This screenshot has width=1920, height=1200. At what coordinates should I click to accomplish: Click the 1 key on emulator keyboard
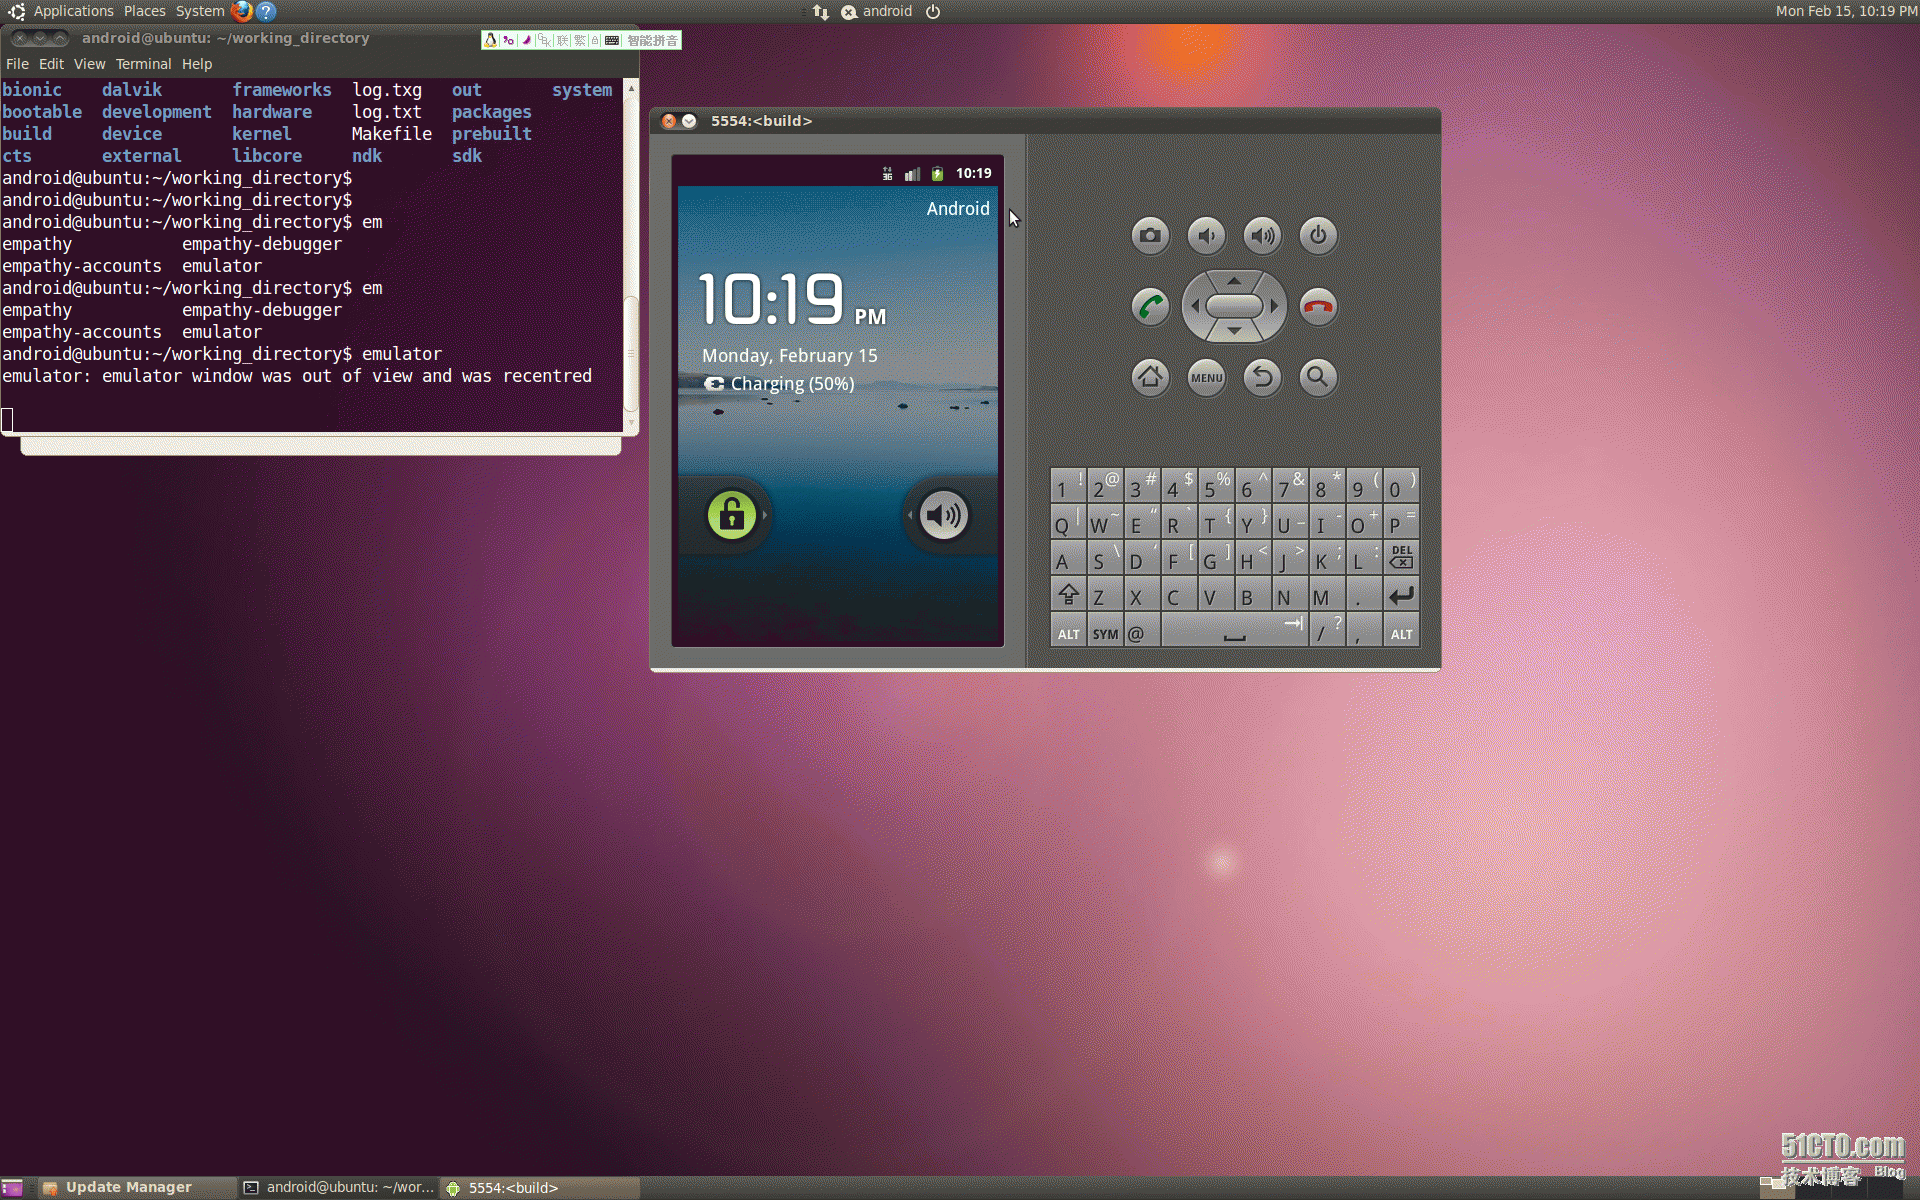(1068, 485)
